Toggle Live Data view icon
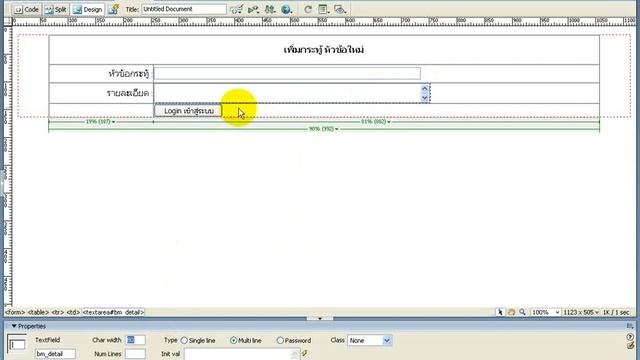640x360 pixels. point(113,9)
